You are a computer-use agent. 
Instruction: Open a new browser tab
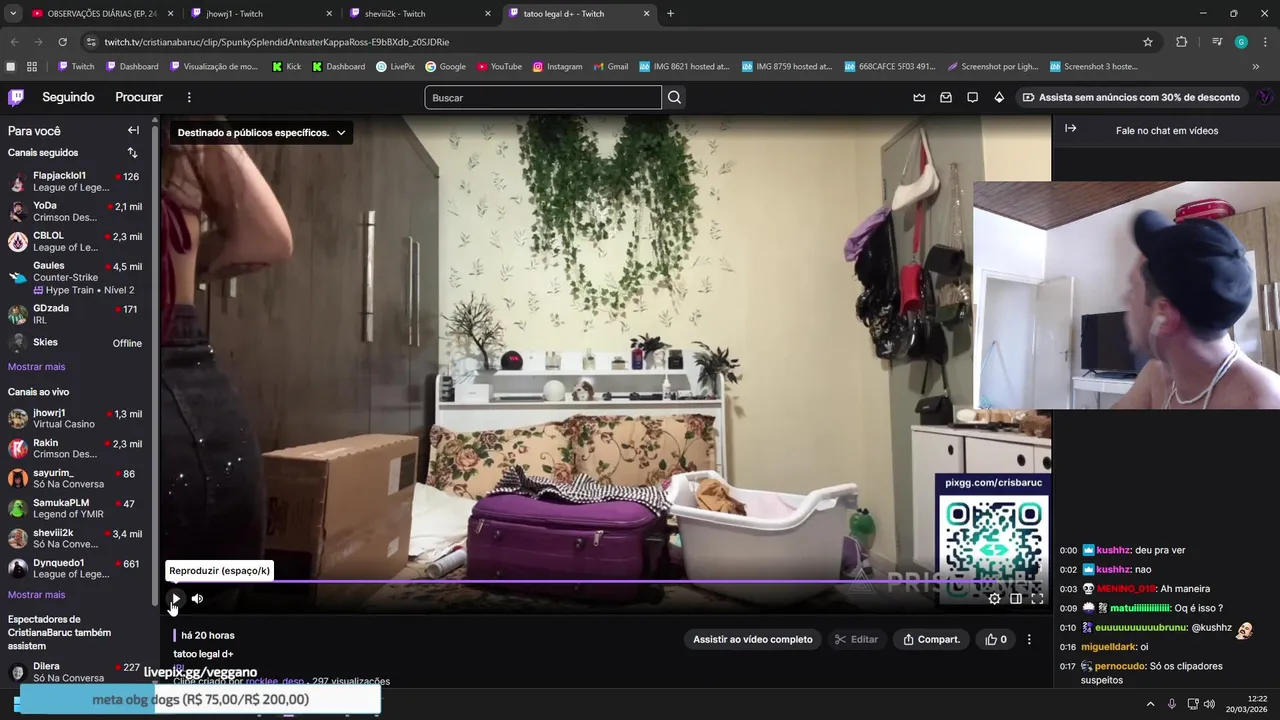pyautogui.click(x=670, y=14)
